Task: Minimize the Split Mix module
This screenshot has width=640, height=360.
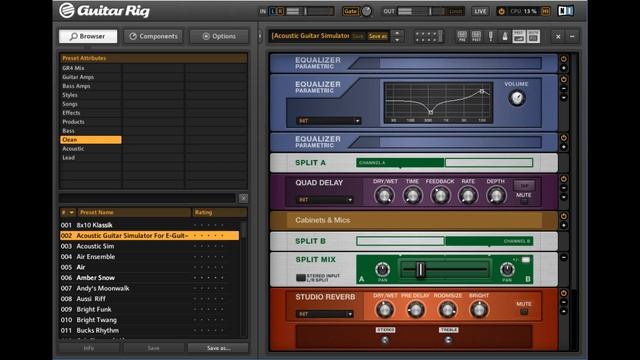Action: (564, 258)
